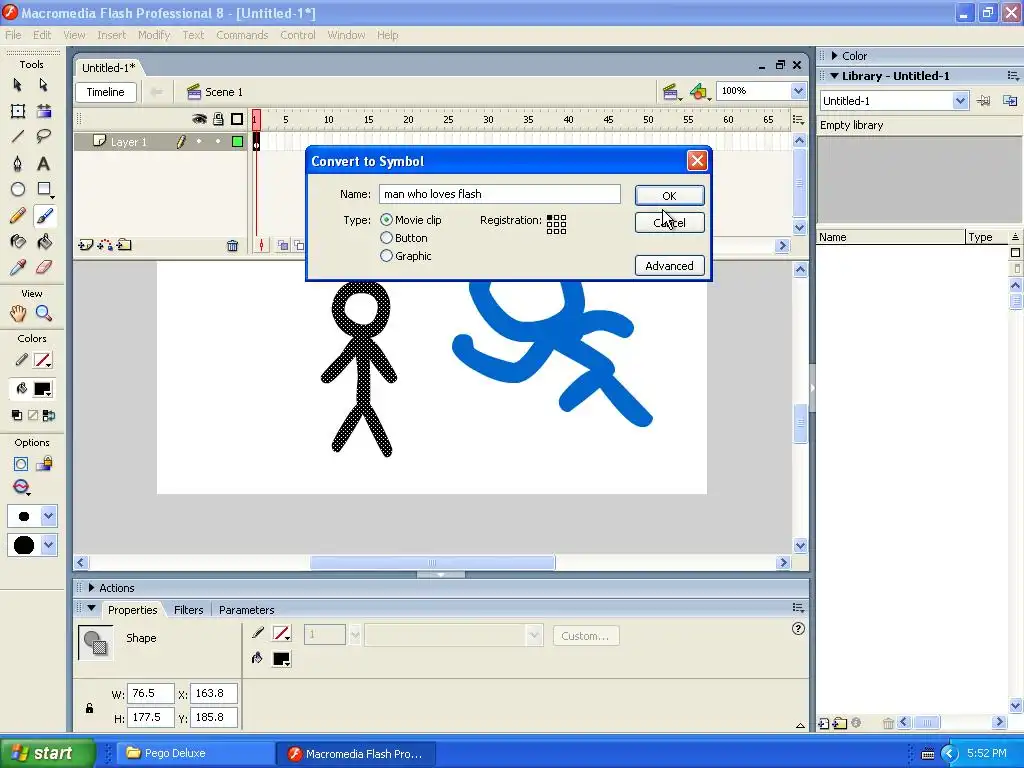Expand the Color panel
Viewport: 1024px width, 768px height.
(x=835, y=56)
